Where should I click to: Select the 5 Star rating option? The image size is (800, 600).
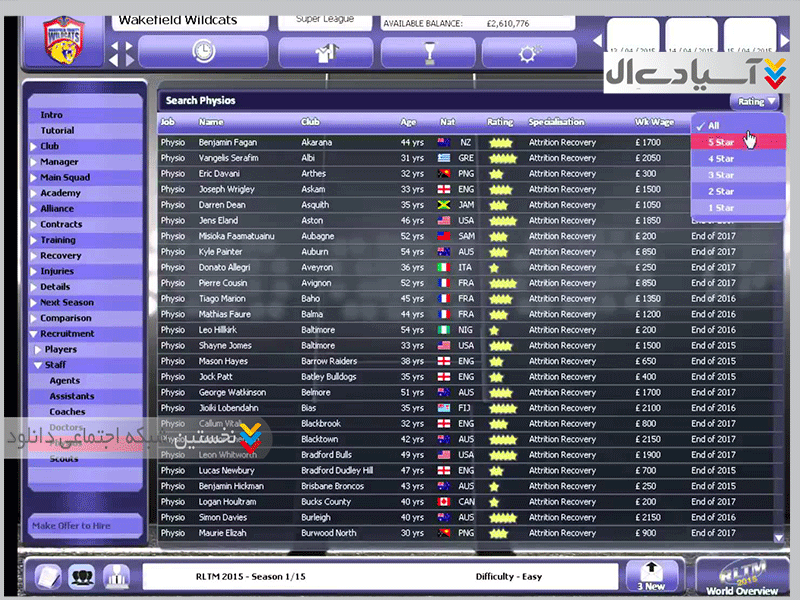point(721,142)
